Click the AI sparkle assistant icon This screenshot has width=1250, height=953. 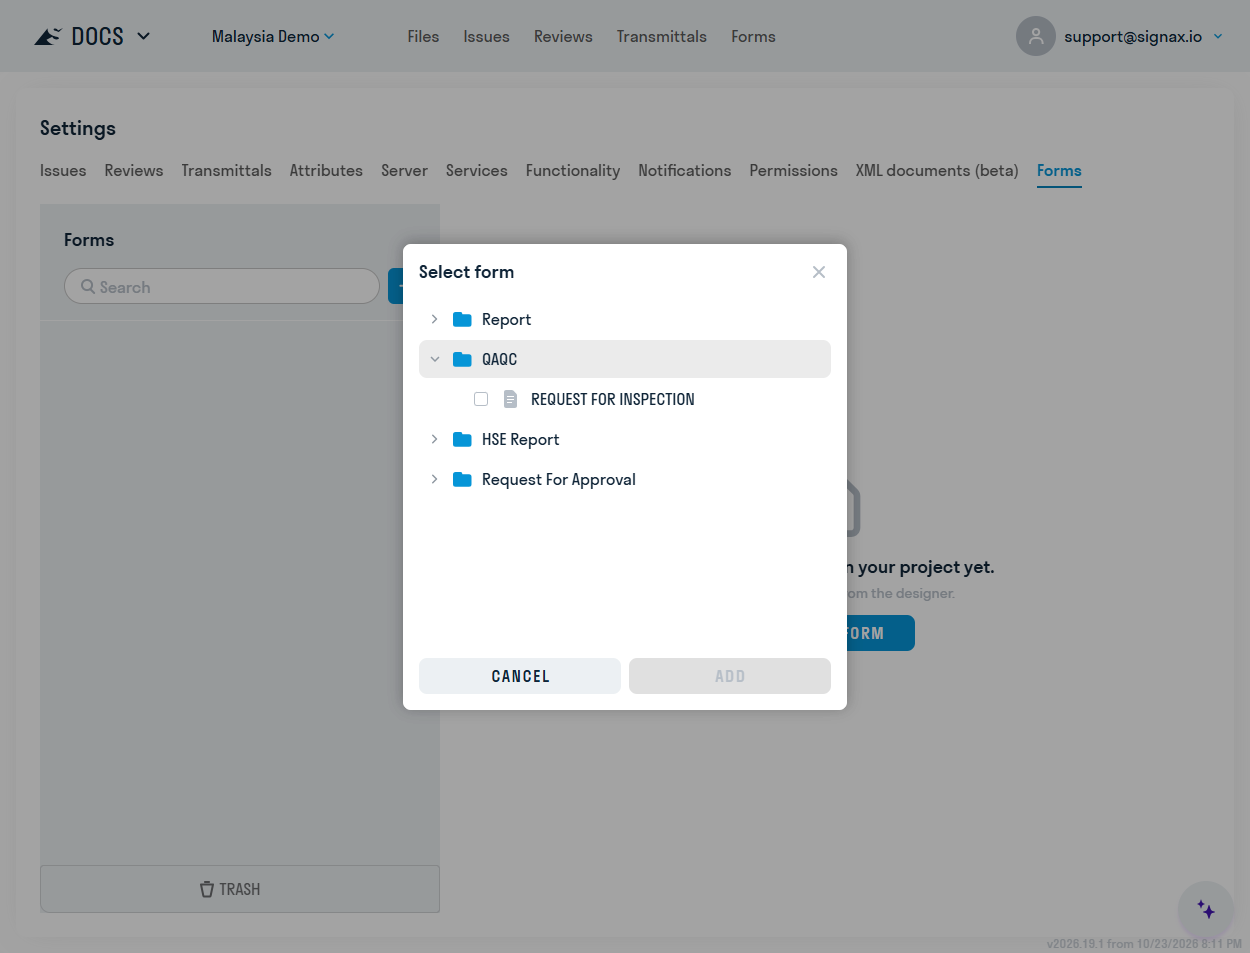point(1206,910)
